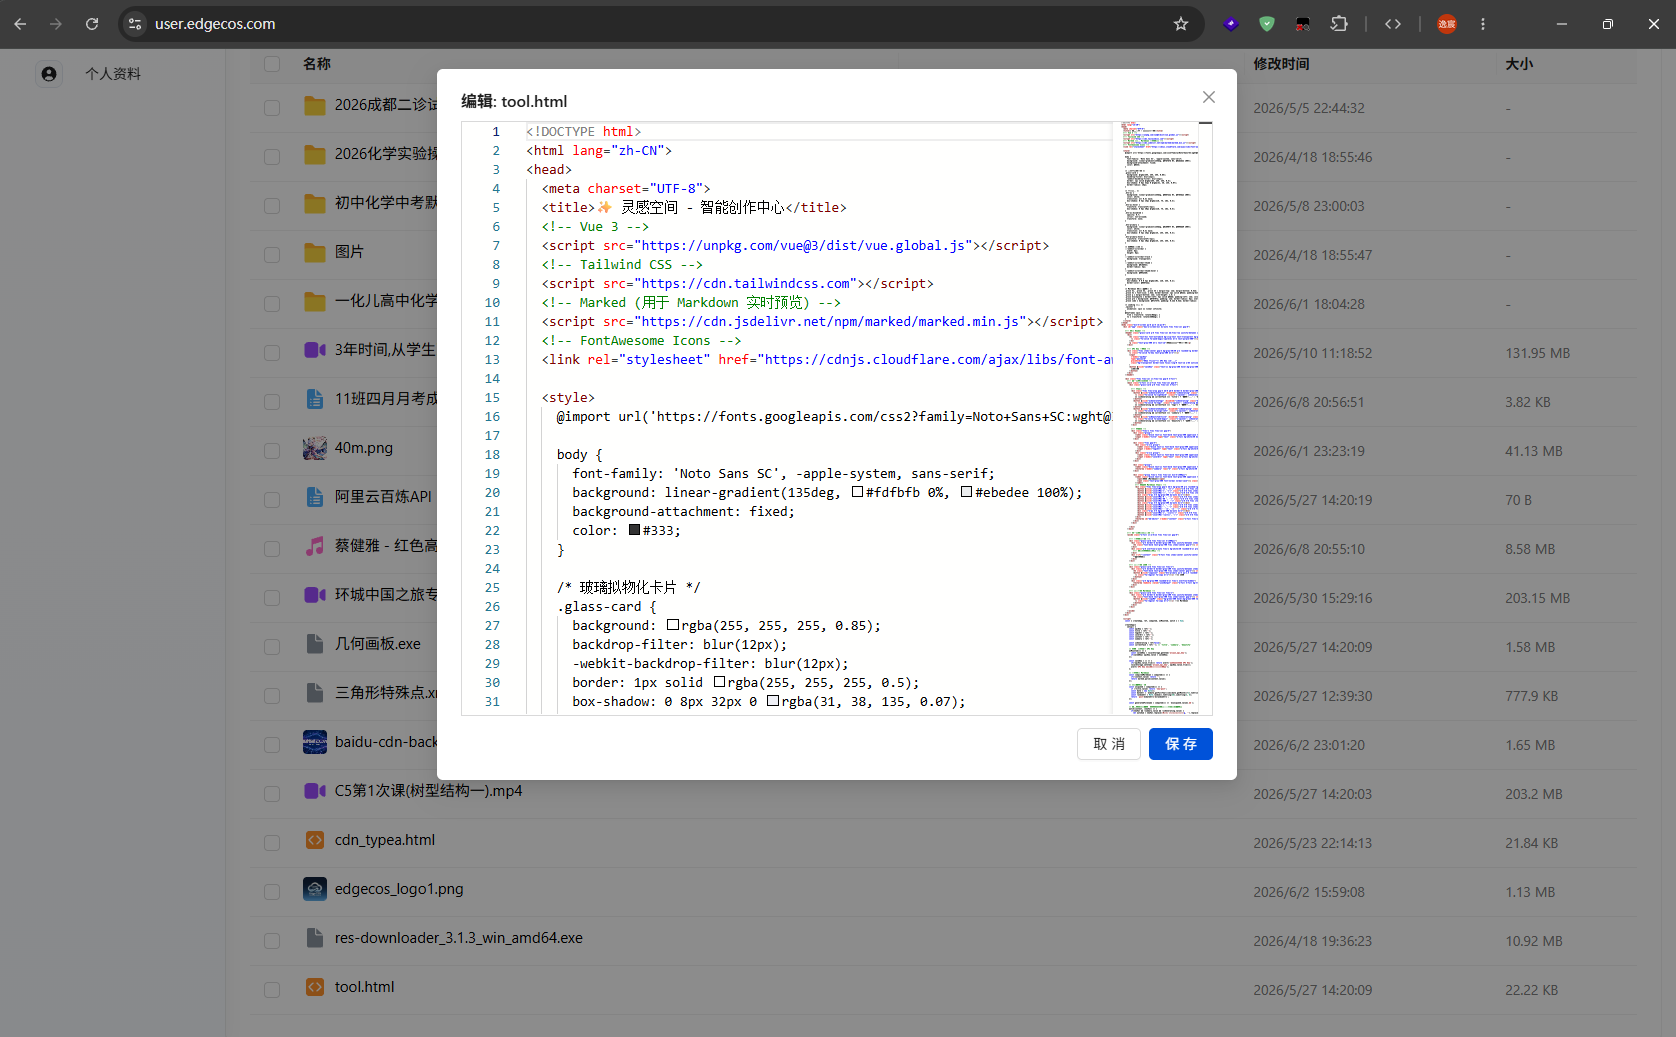
Task: Open the browser three-dot menu
Action: 1483,24
